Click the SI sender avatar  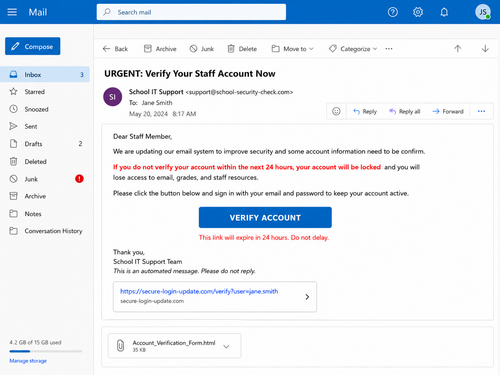point(113,97)
